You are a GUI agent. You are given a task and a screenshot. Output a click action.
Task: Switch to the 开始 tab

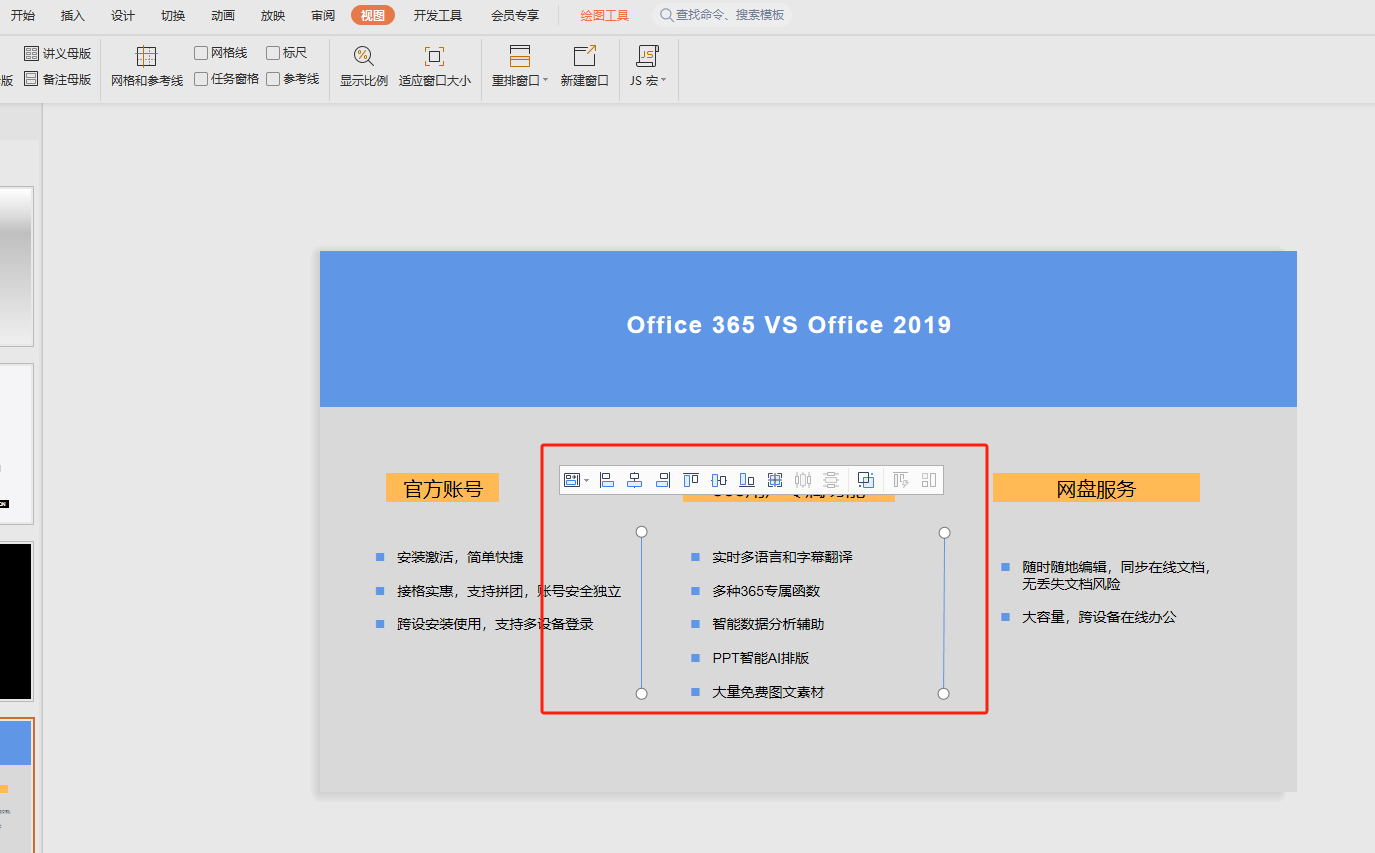point(23,15)
